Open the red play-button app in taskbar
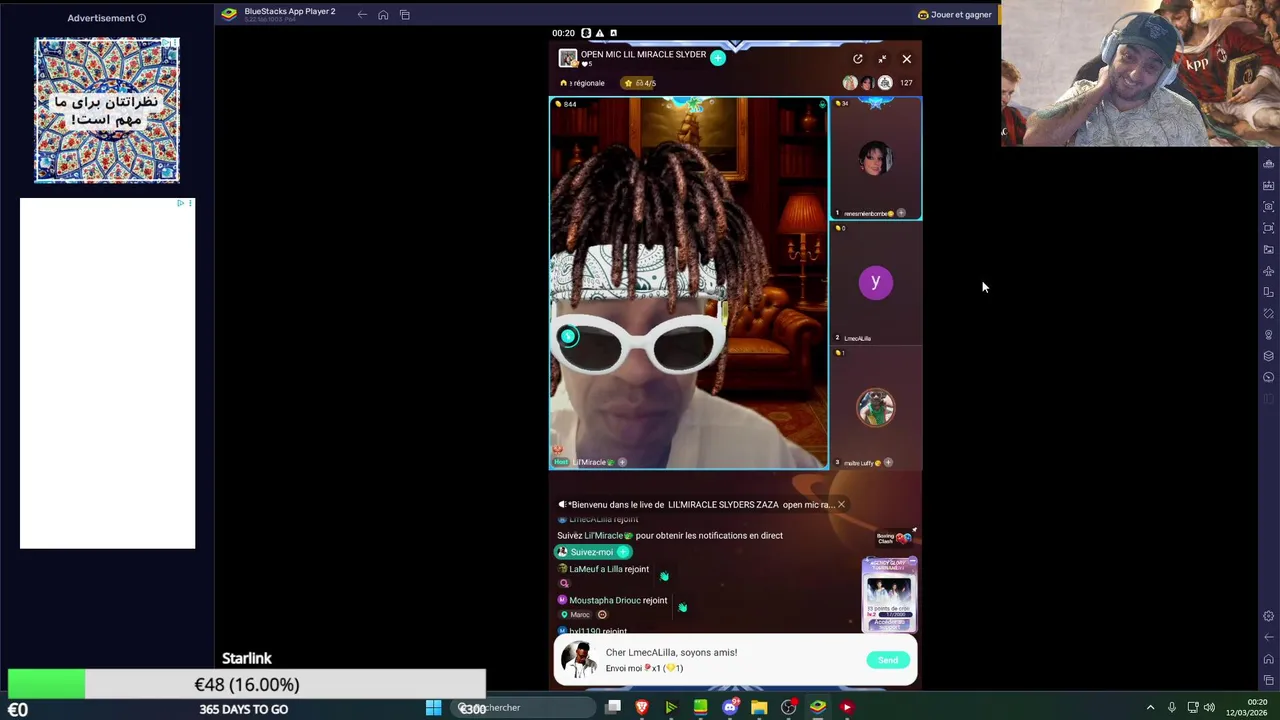Screen dimensions: 1280x720 847,708
